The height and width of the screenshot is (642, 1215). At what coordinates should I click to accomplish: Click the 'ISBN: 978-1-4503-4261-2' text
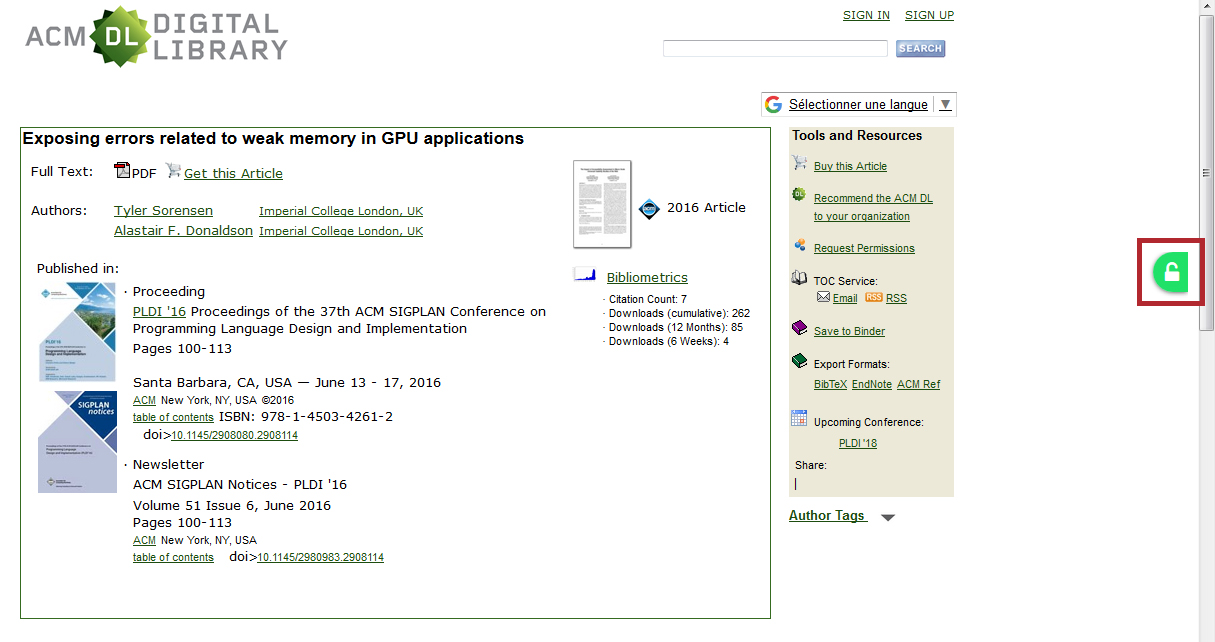[306, 417]
